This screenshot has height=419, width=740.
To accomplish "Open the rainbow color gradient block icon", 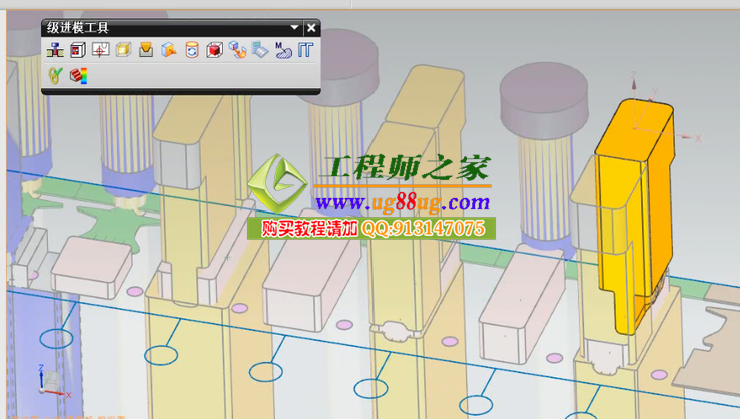I will pos(78,74).
